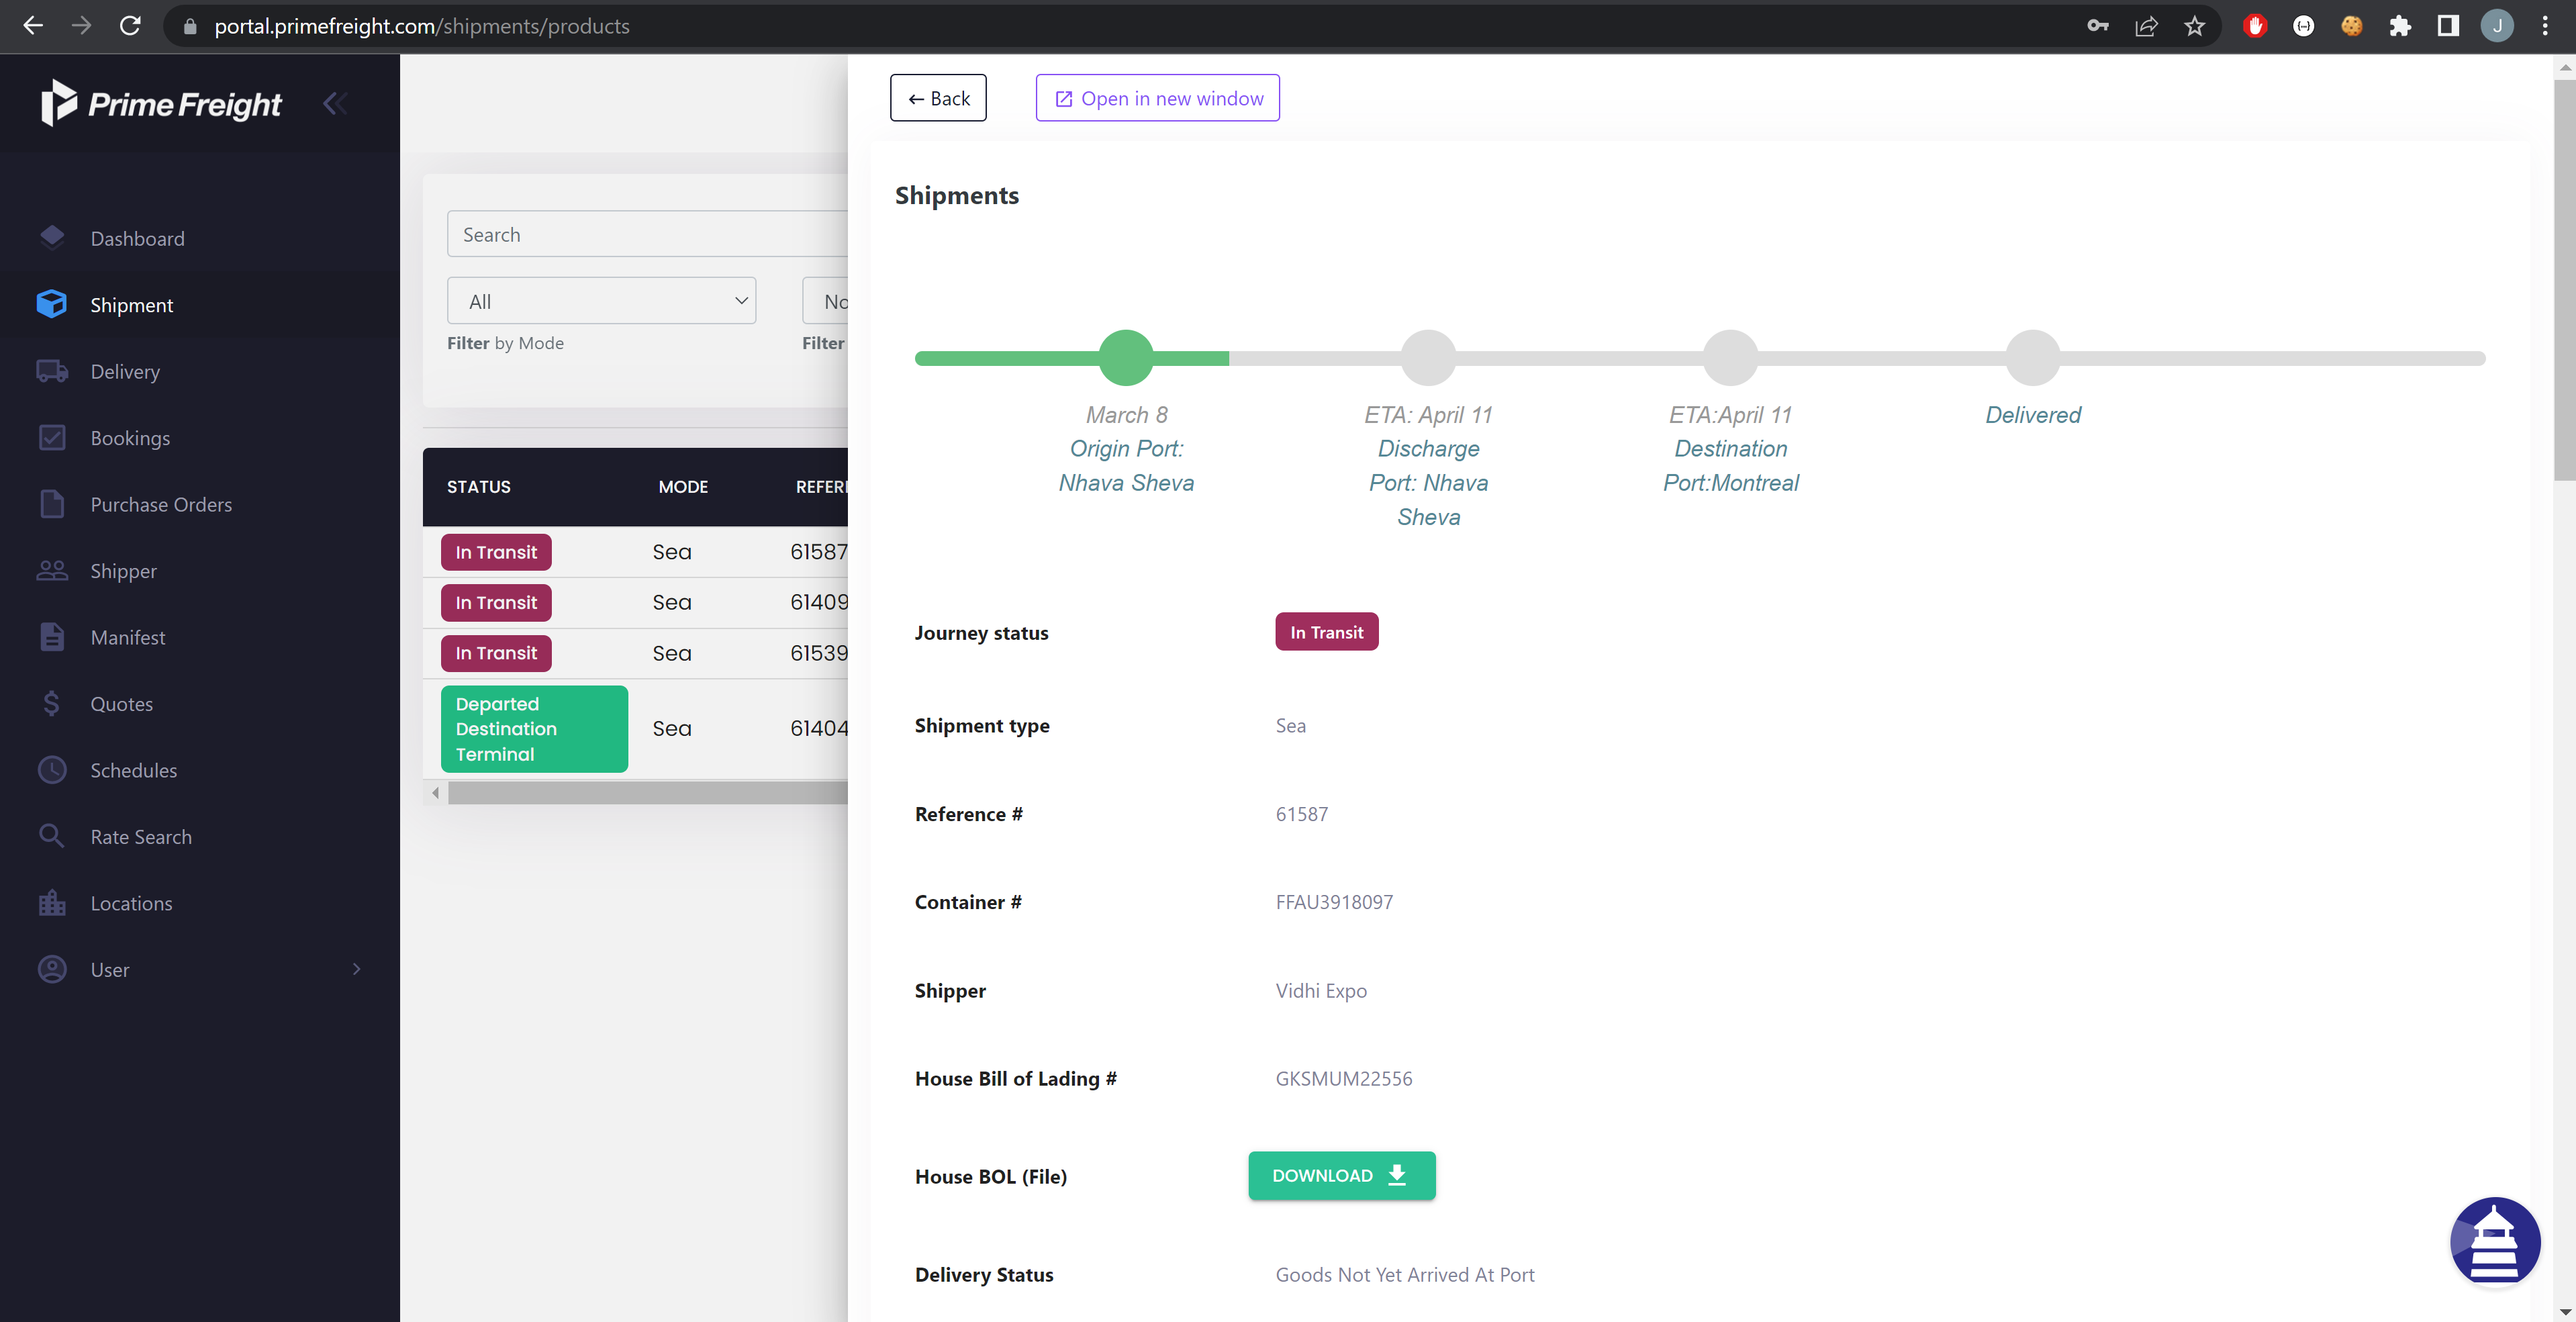
Task: Open the Filter by Mode dropdown
Action: pos(601,301)
